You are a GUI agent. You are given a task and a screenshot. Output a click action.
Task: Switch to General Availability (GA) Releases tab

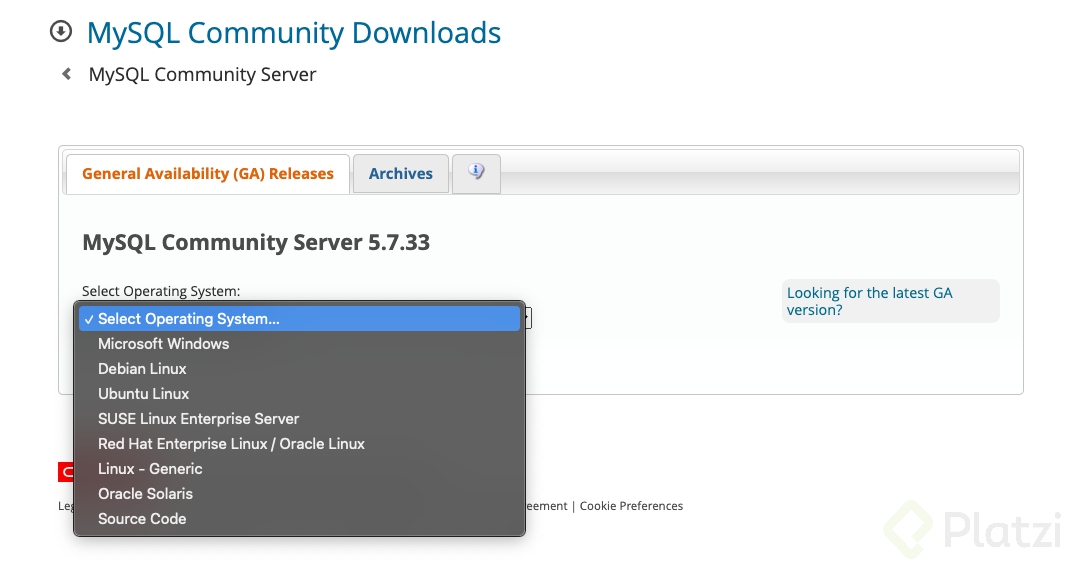208,174
